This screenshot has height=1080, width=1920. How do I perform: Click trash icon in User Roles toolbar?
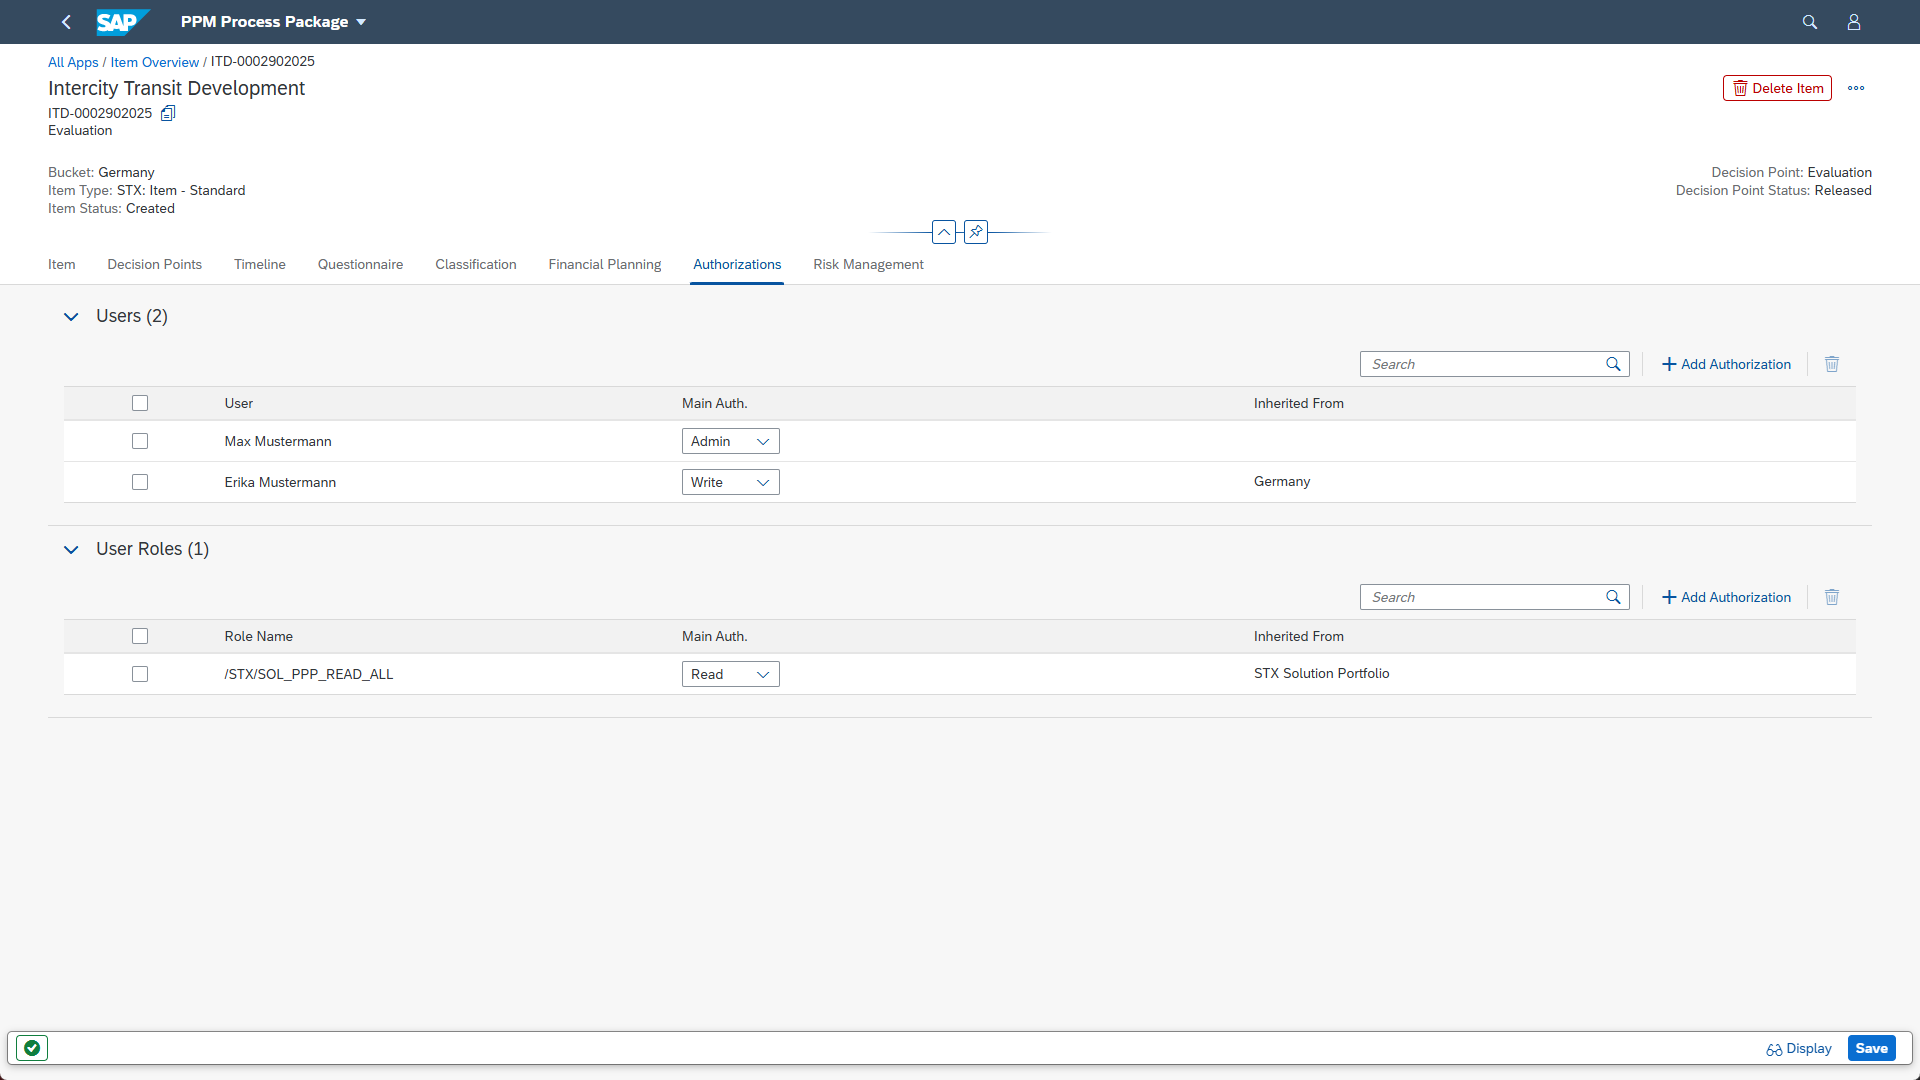pyautogui.click(x=1831, y=597)
